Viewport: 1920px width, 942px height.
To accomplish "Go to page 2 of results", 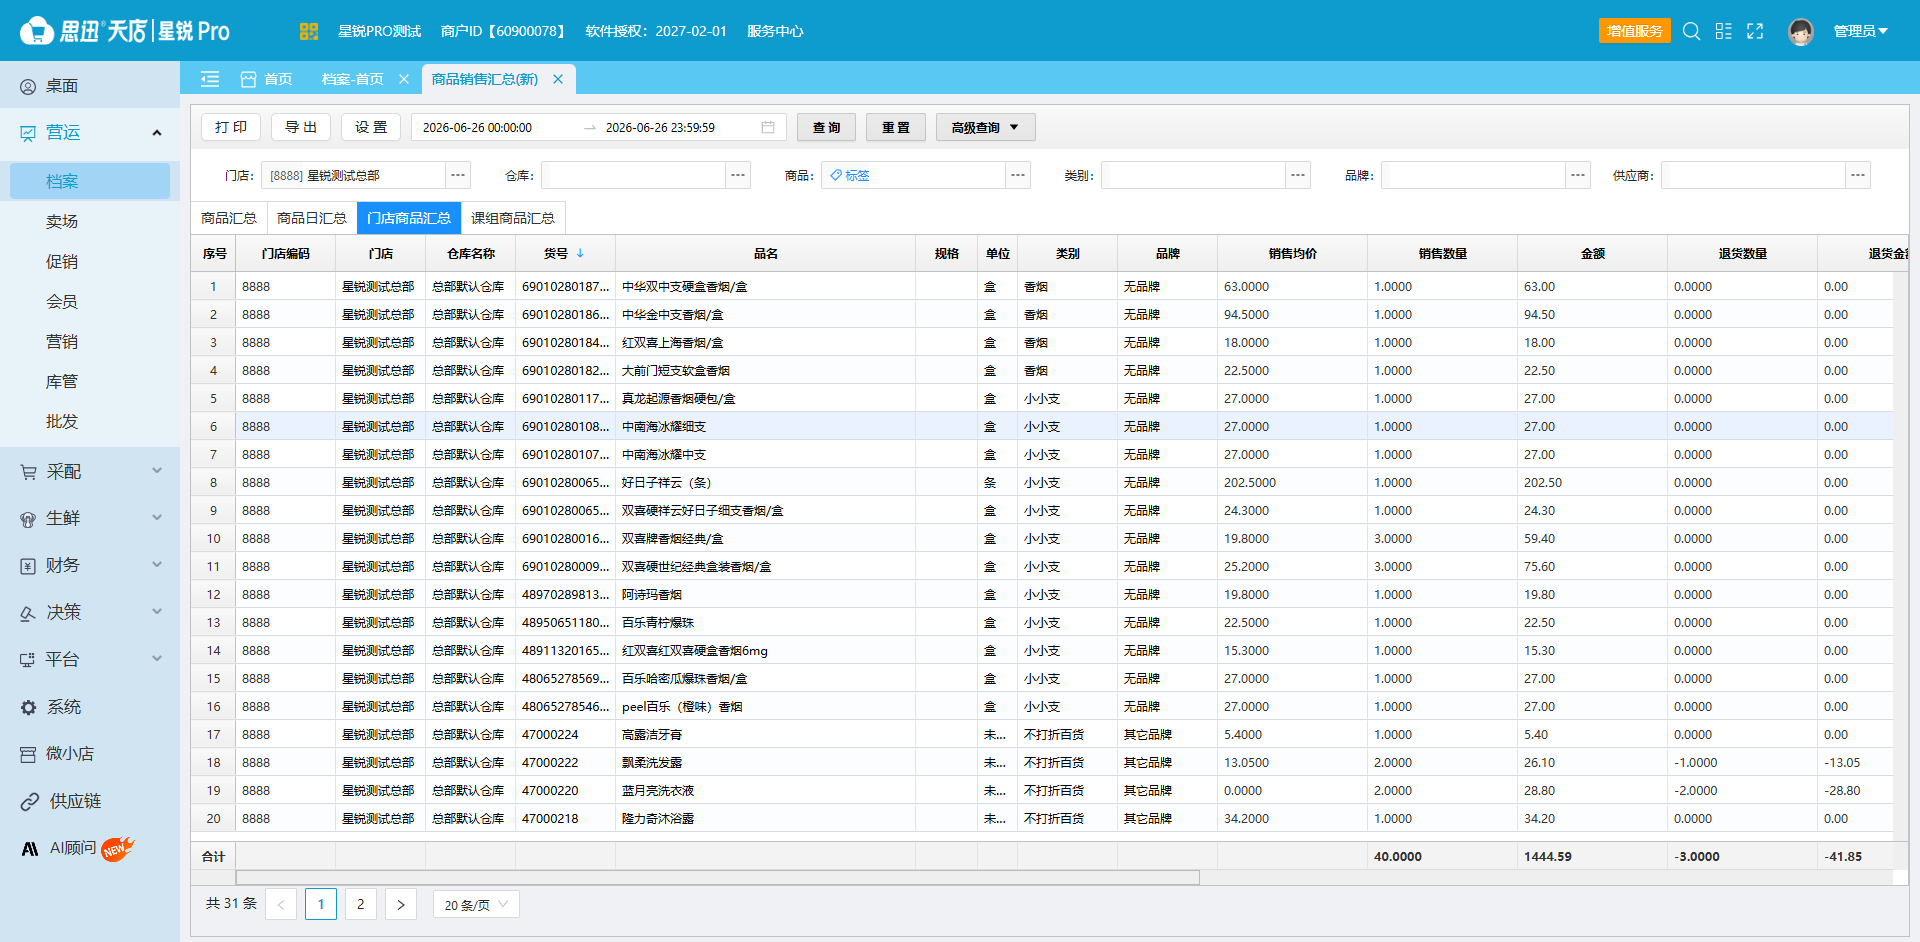I will pos(361,904).
